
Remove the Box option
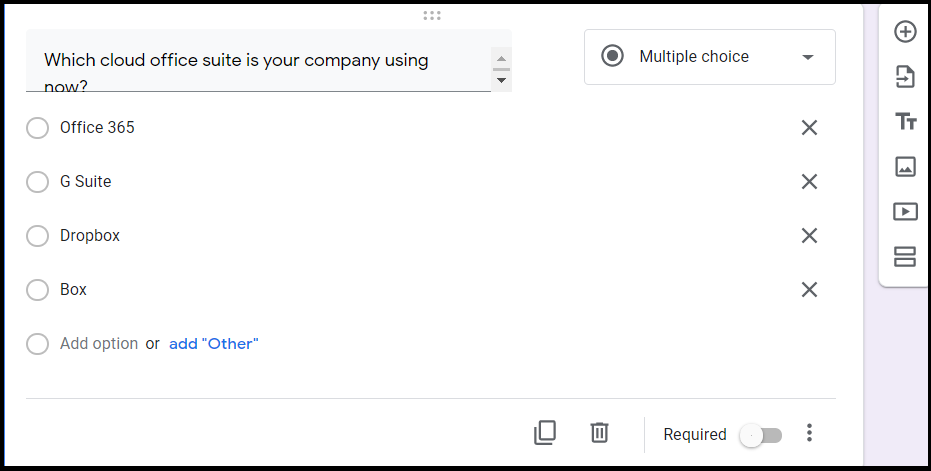(809, 290)
